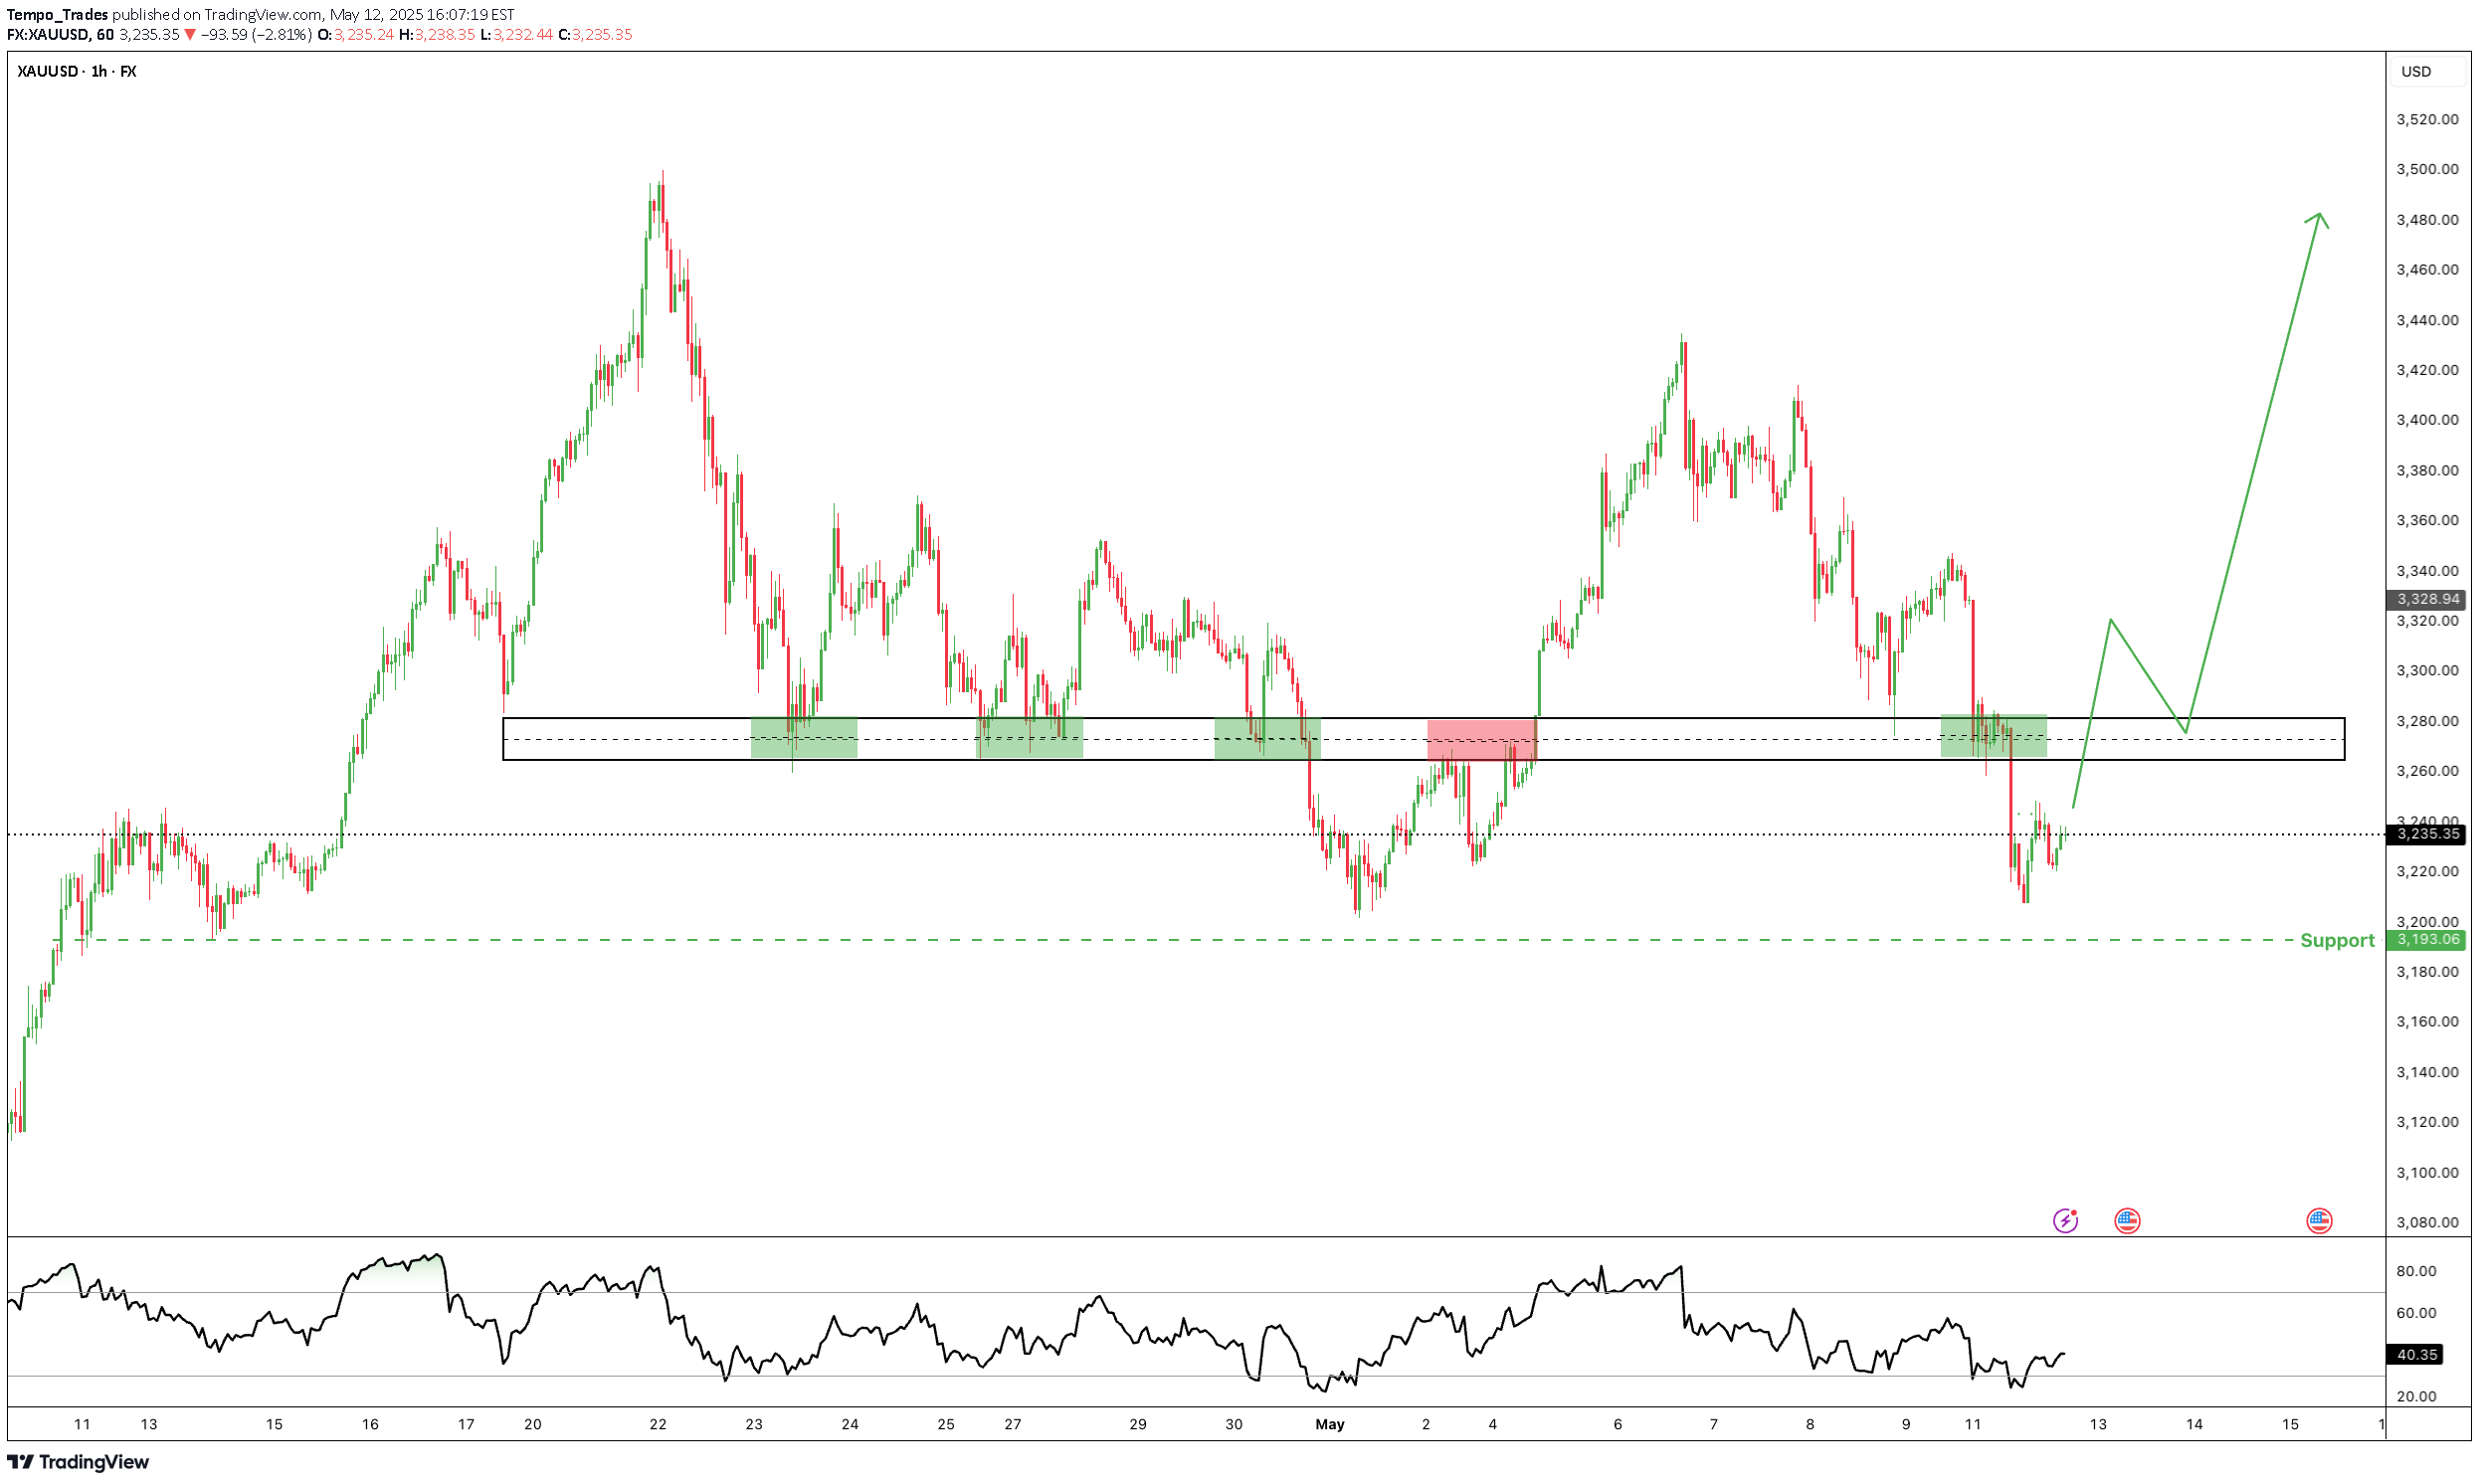Click the 3,080.00 price axis label
The image size is (2479, 1484).
pos(2428,1223)
